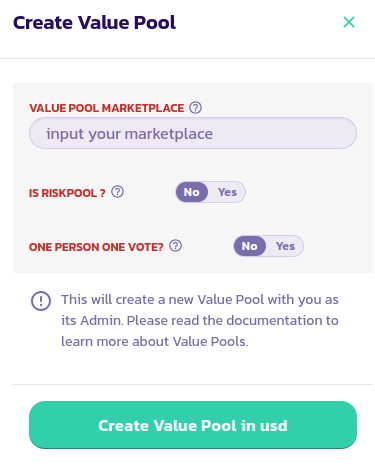Click Create Value Pool in usd button
Viewport: 375px width, 471px height.
point(193,425)
